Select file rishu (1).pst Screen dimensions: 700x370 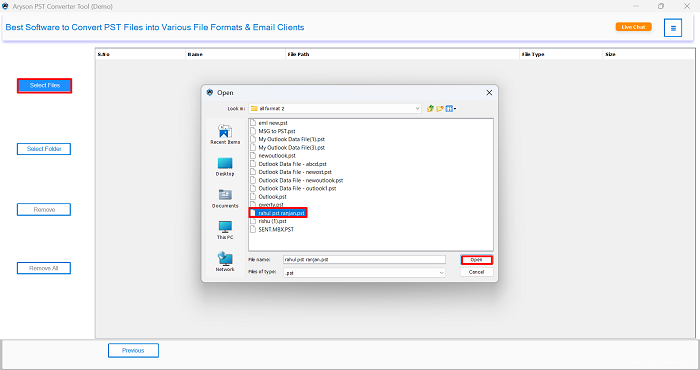268,221
